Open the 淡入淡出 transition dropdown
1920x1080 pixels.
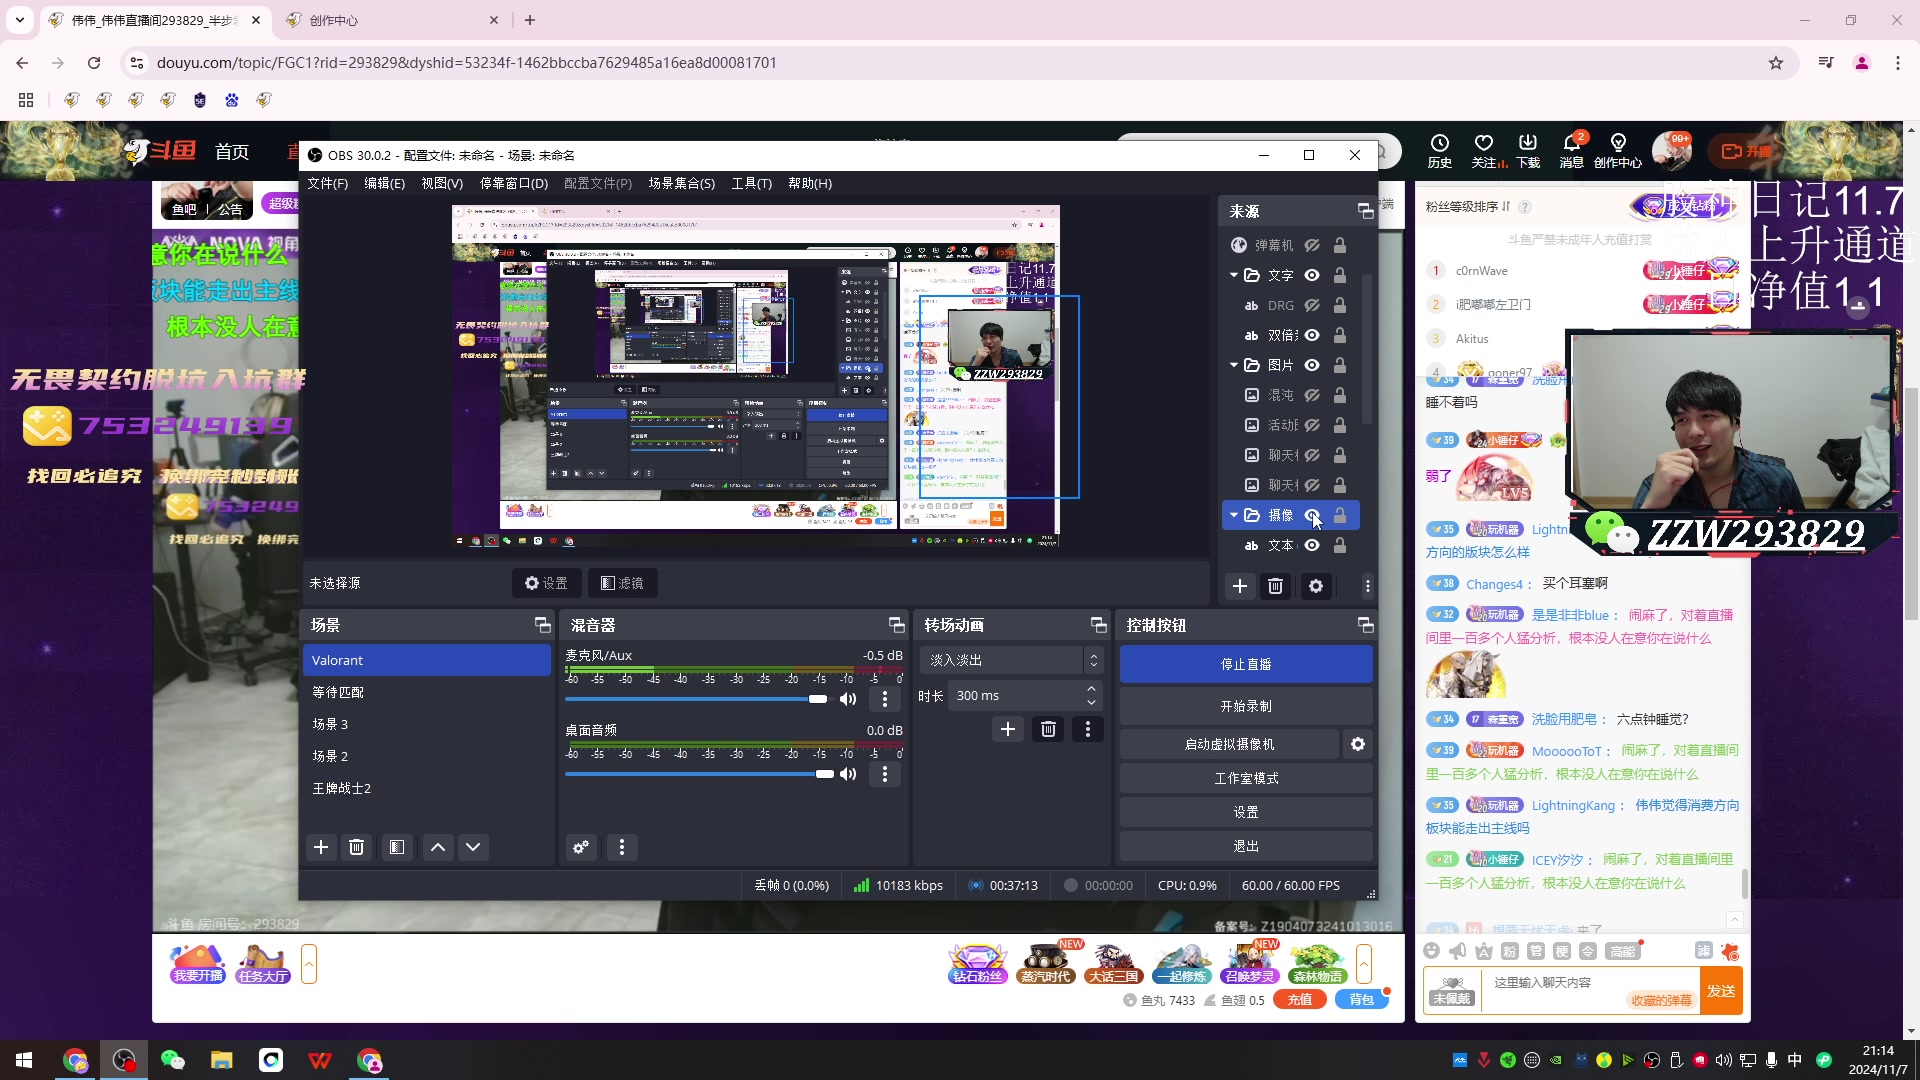pos(1011,660)
